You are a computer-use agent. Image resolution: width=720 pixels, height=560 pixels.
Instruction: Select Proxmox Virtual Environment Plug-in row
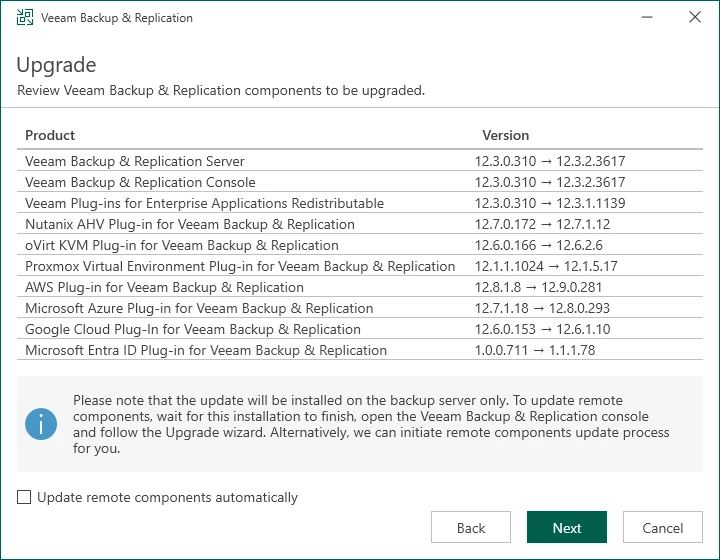(240, 266)
